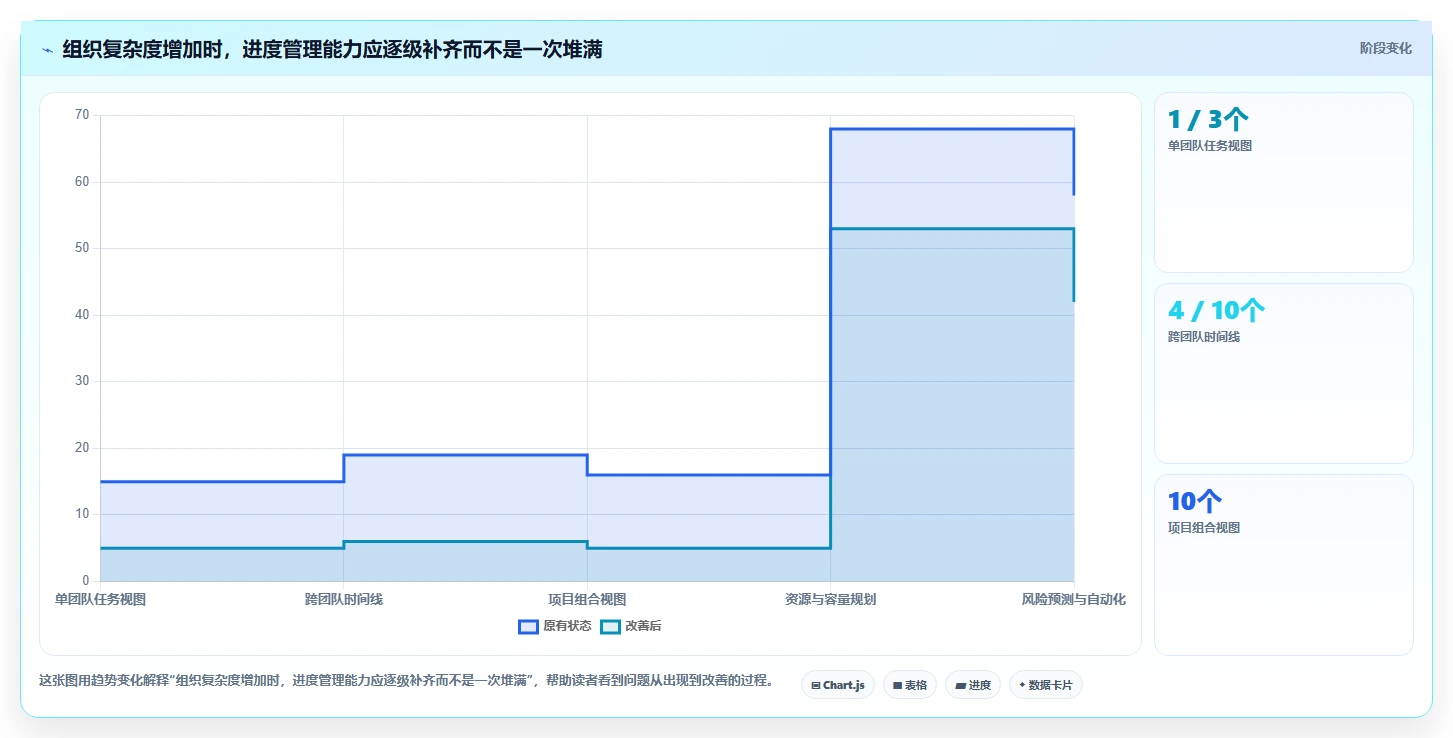Viewport: 1453px width, 738px height.
Task: Click the 1 / 3个 value
Action: (x=1208, y=120)
